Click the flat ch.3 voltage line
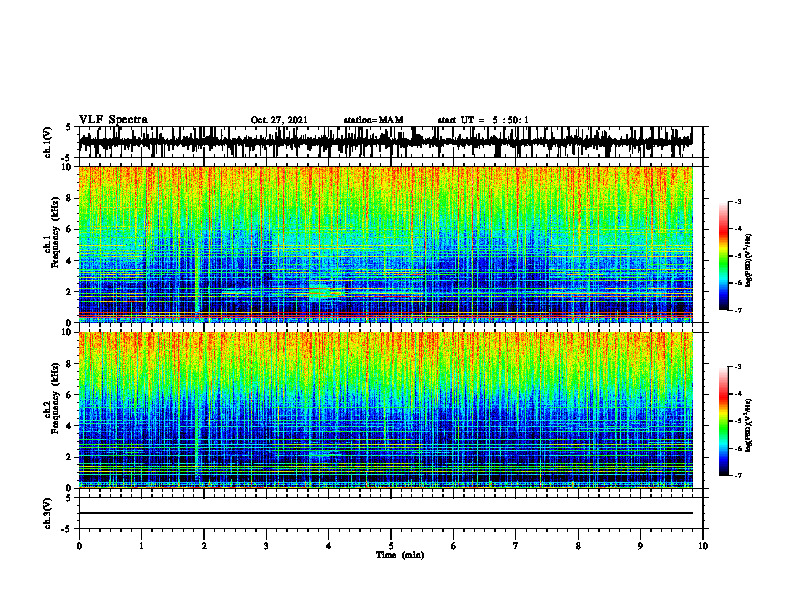The width and height of the screenshot is (792, 612). (x=385, y=513)
